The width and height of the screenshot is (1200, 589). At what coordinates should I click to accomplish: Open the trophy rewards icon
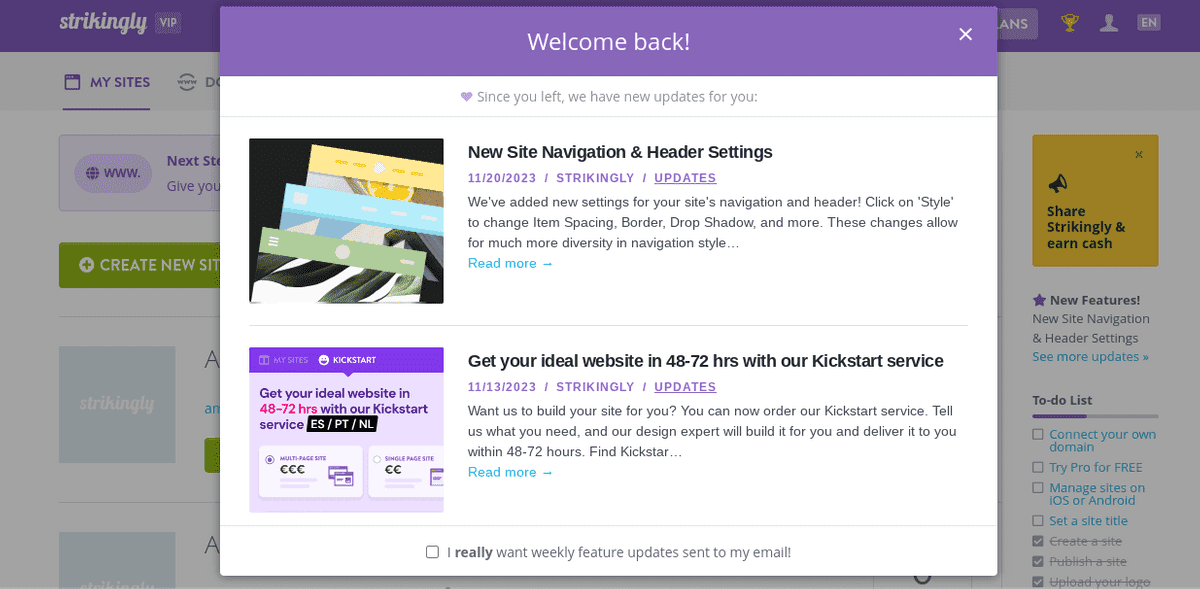point(1070,22)
